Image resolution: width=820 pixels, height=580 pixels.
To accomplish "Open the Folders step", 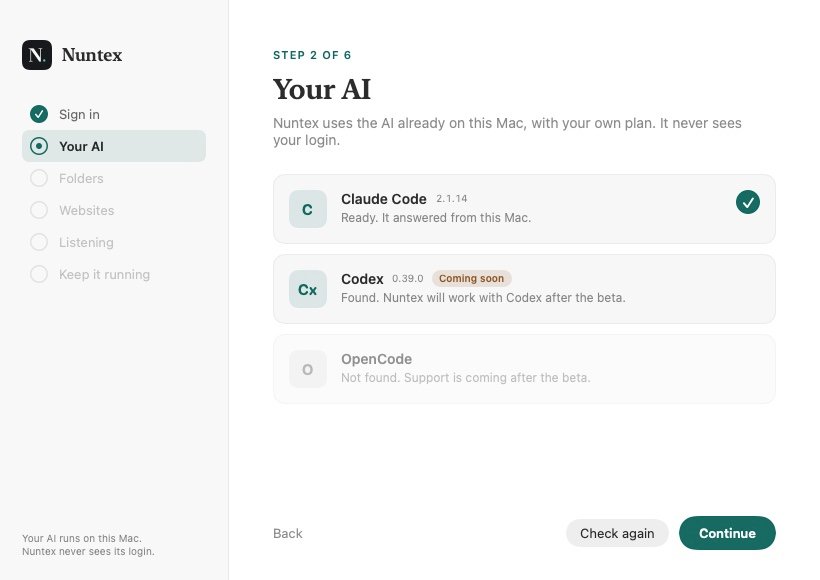I will (x=114, y=178).
